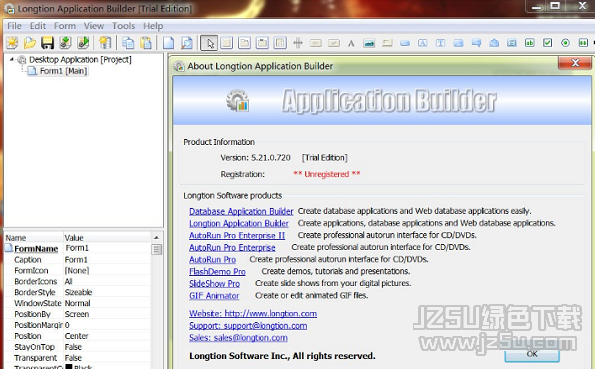Click the page with magnifier icon
The image size is (595, 369).
pos(186,43)
